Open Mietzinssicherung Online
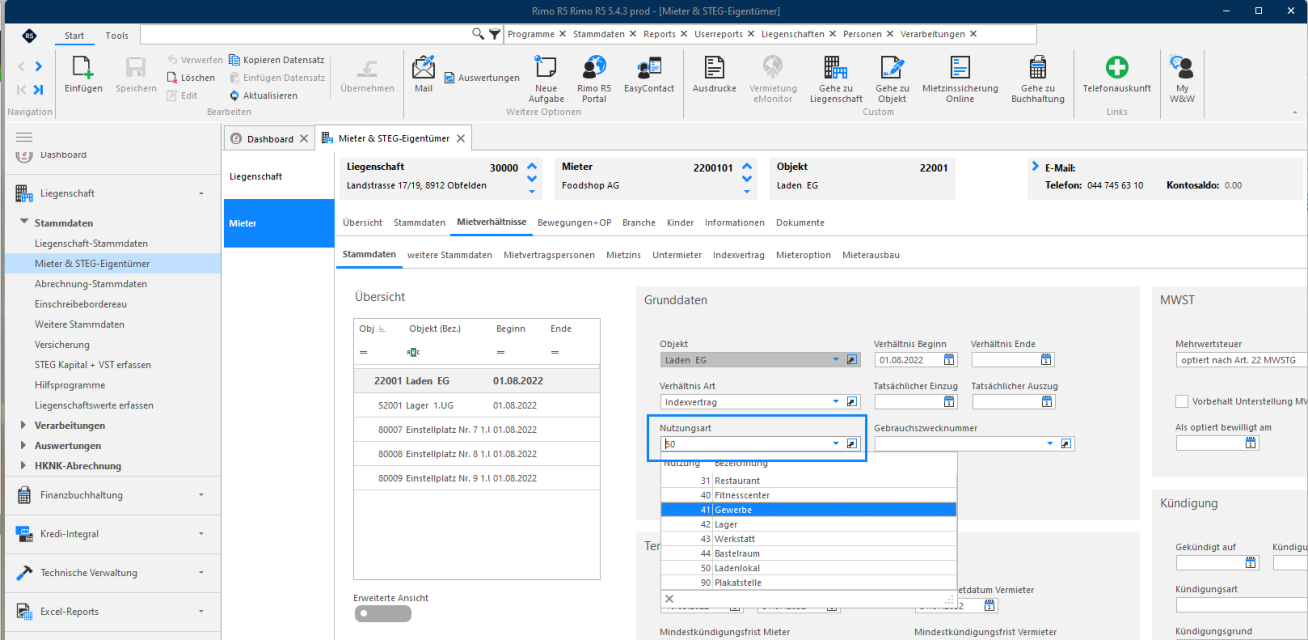 960,79
